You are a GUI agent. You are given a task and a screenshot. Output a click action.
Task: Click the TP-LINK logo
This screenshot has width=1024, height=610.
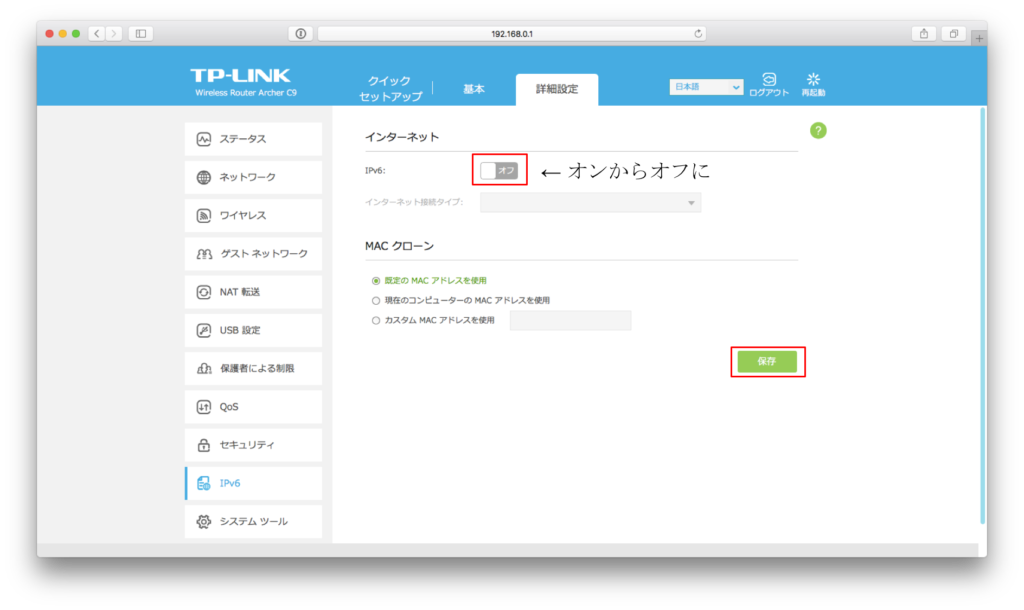pos(240,76)
